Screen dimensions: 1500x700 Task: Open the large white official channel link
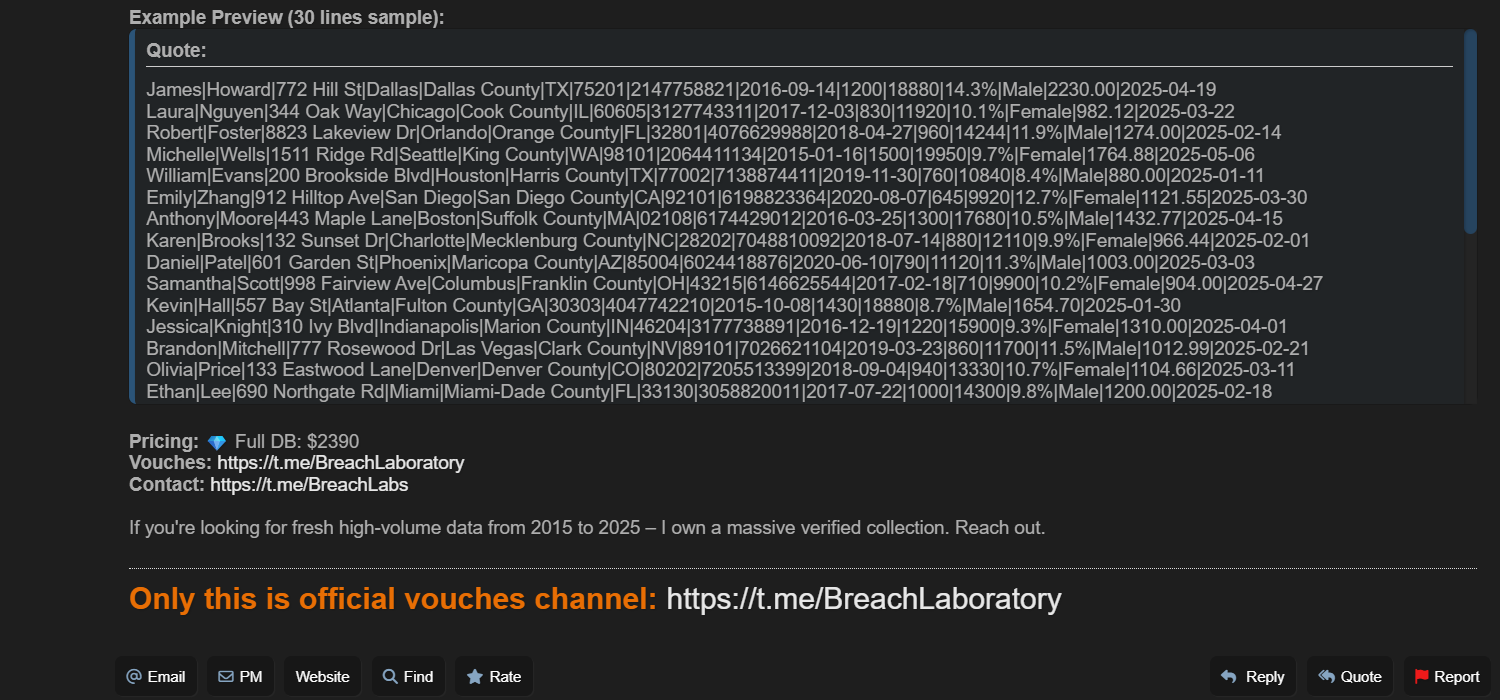863,599
